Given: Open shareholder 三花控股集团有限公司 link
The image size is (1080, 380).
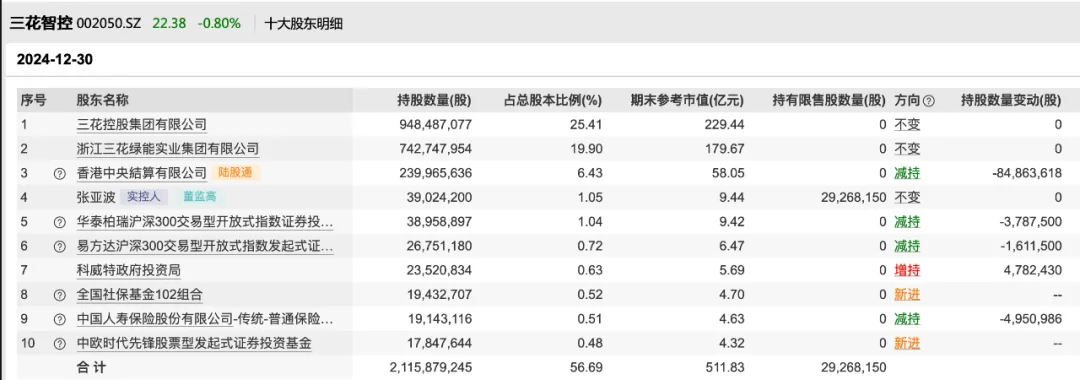Looking at the screenshot, I should 141,125.
